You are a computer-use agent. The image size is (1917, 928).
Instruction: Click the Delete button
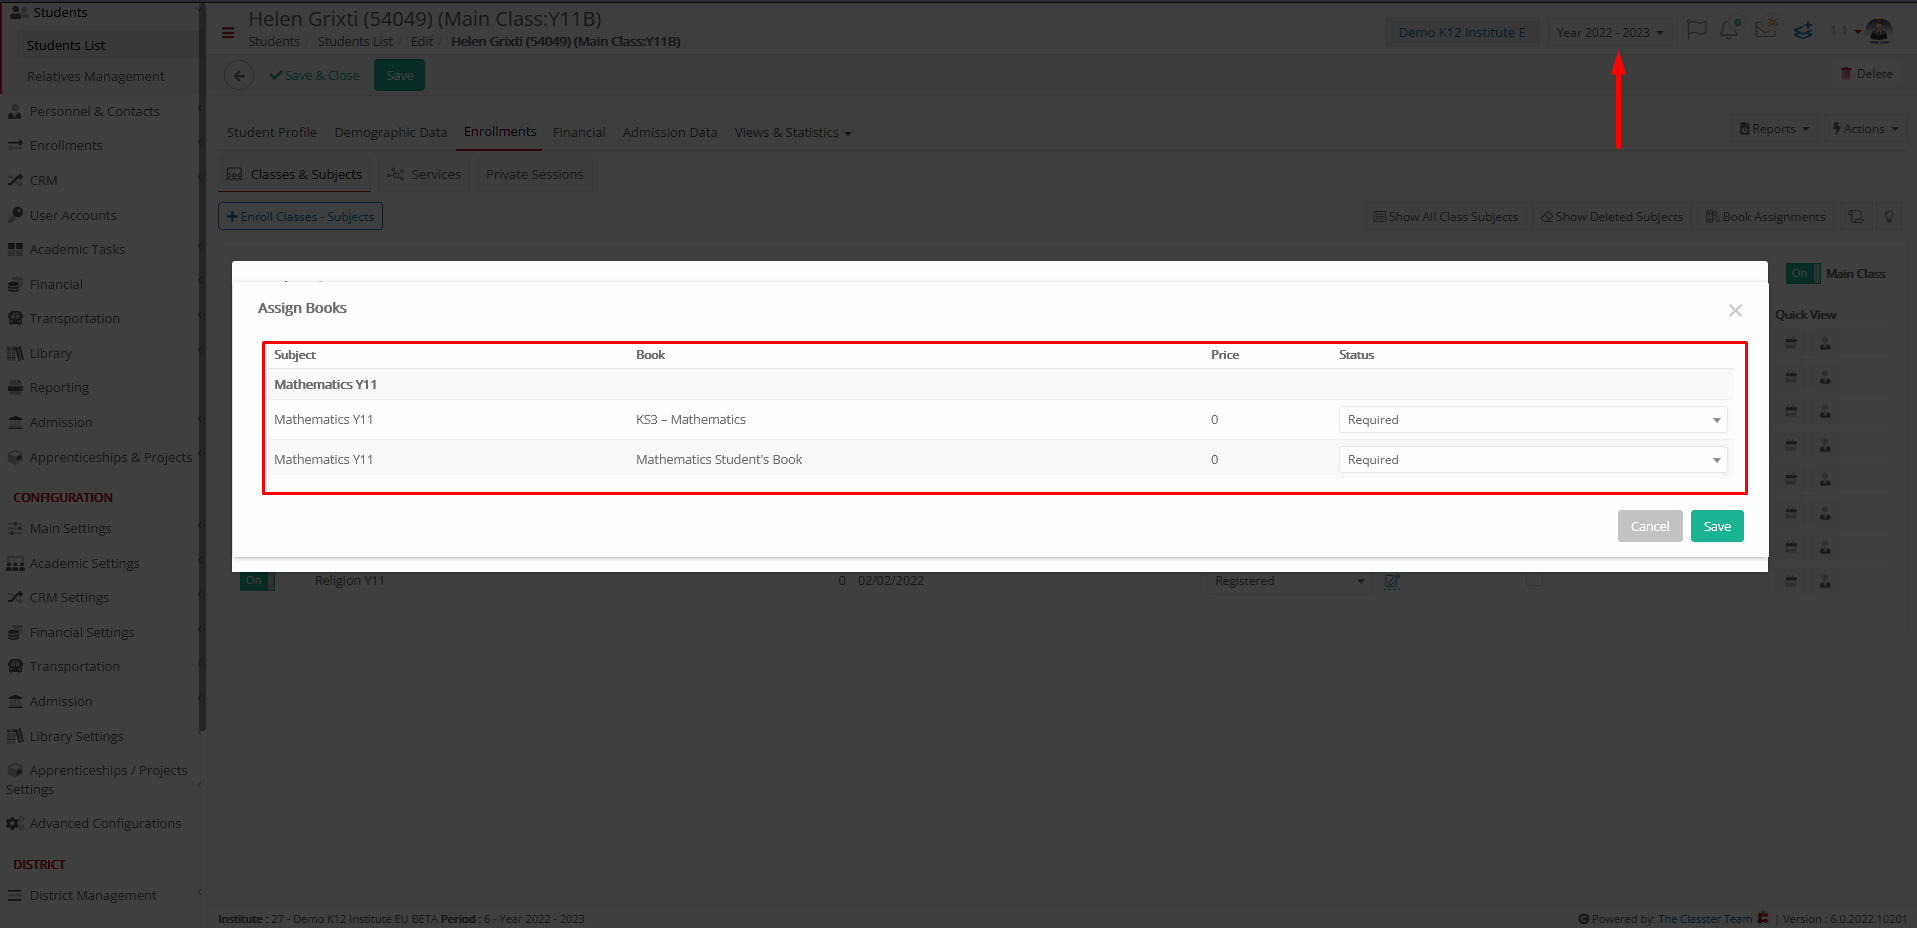tap(1866, 74)
